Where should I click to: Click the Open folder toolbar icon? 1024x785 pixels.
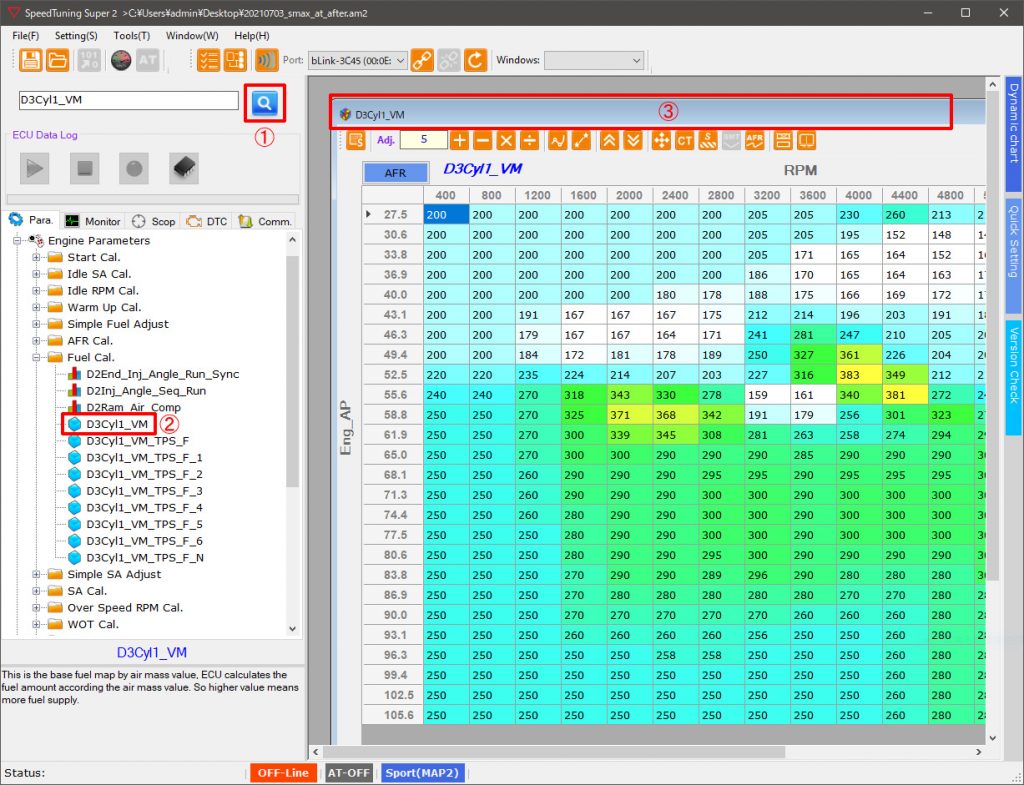point(57,60)
